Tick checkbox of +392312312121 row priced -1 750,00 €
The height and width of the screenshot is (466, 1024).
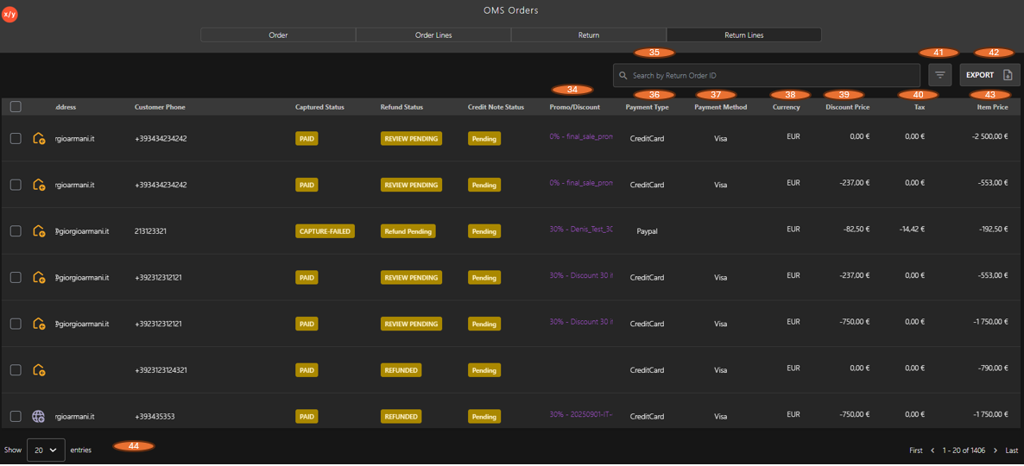pyautogui.click(x=16, y=324)
